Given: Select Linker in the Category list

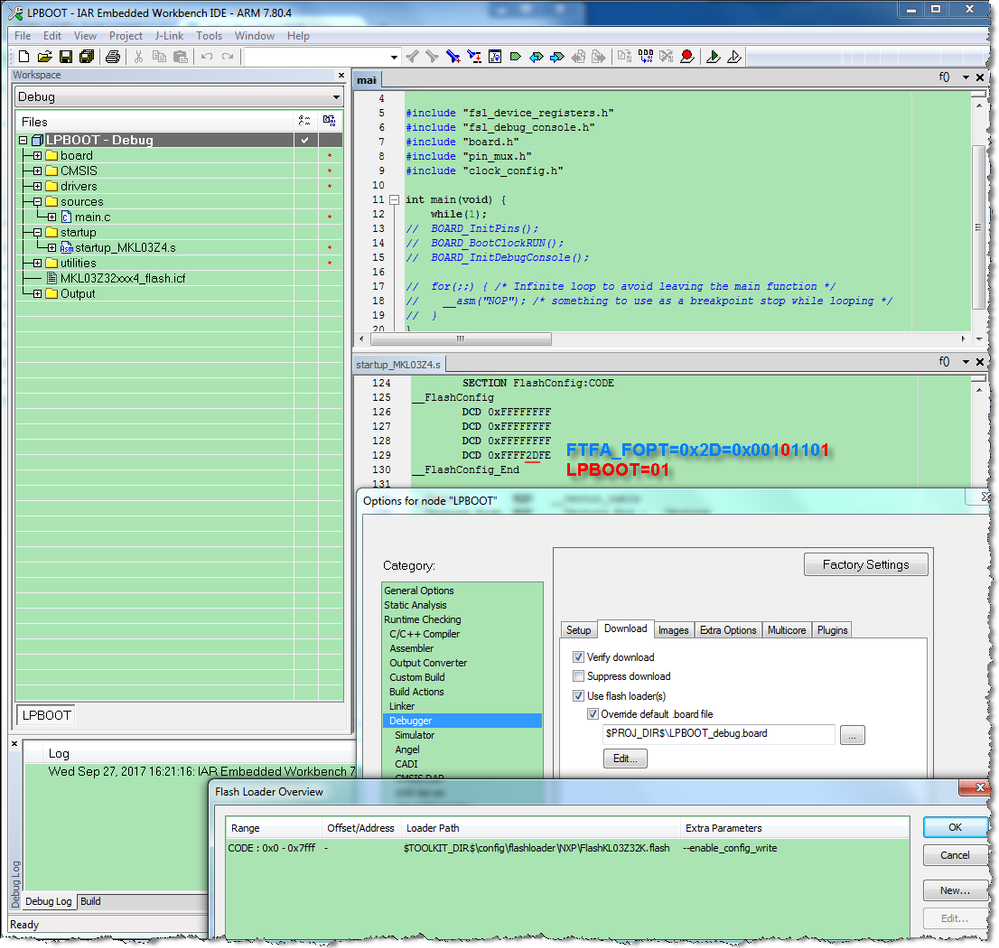Looking at the screenshot, I should (402, 706).
